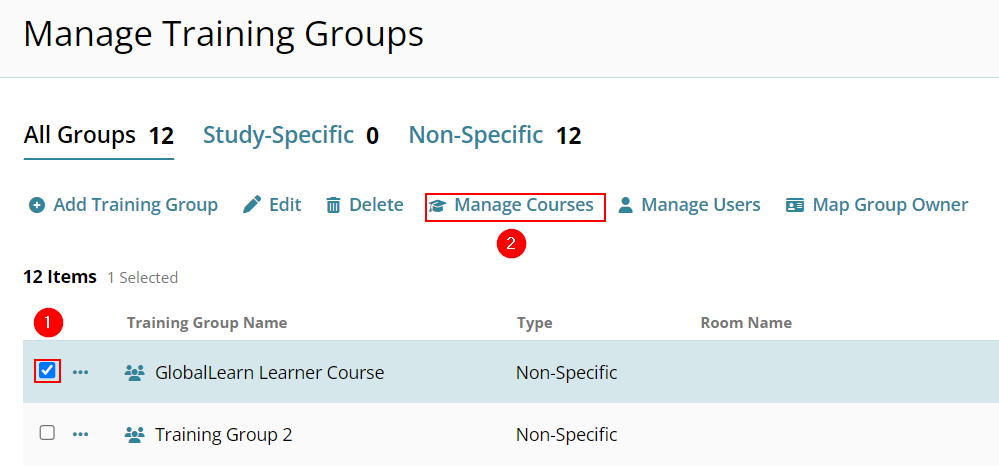
Task: Click the plus icon for Add Training Group
Action: pos(37,206)
